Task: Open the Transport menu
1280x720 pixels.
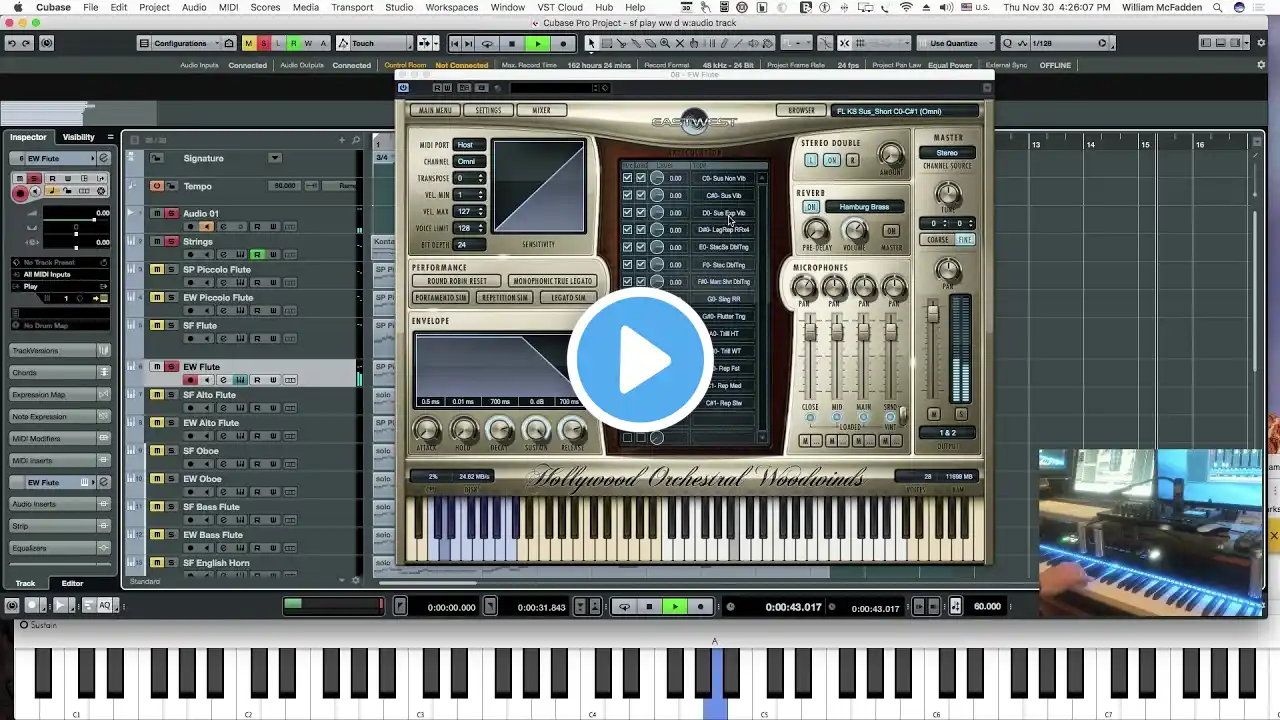Action: pyautogui.click(x=352, y=7)
